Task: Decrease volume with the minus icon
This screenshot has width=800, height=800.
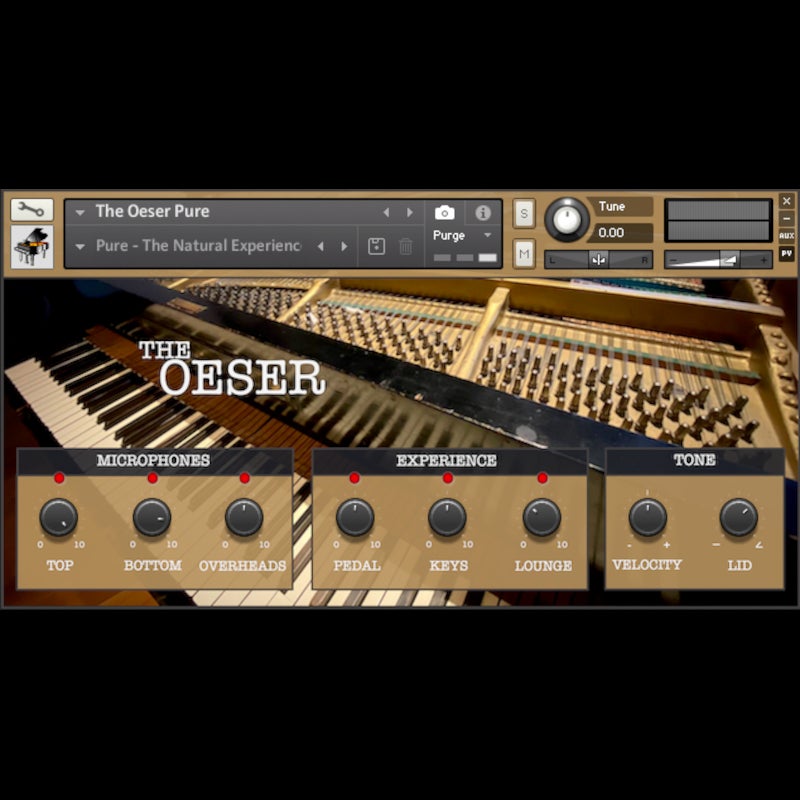Action: [673, 260]
